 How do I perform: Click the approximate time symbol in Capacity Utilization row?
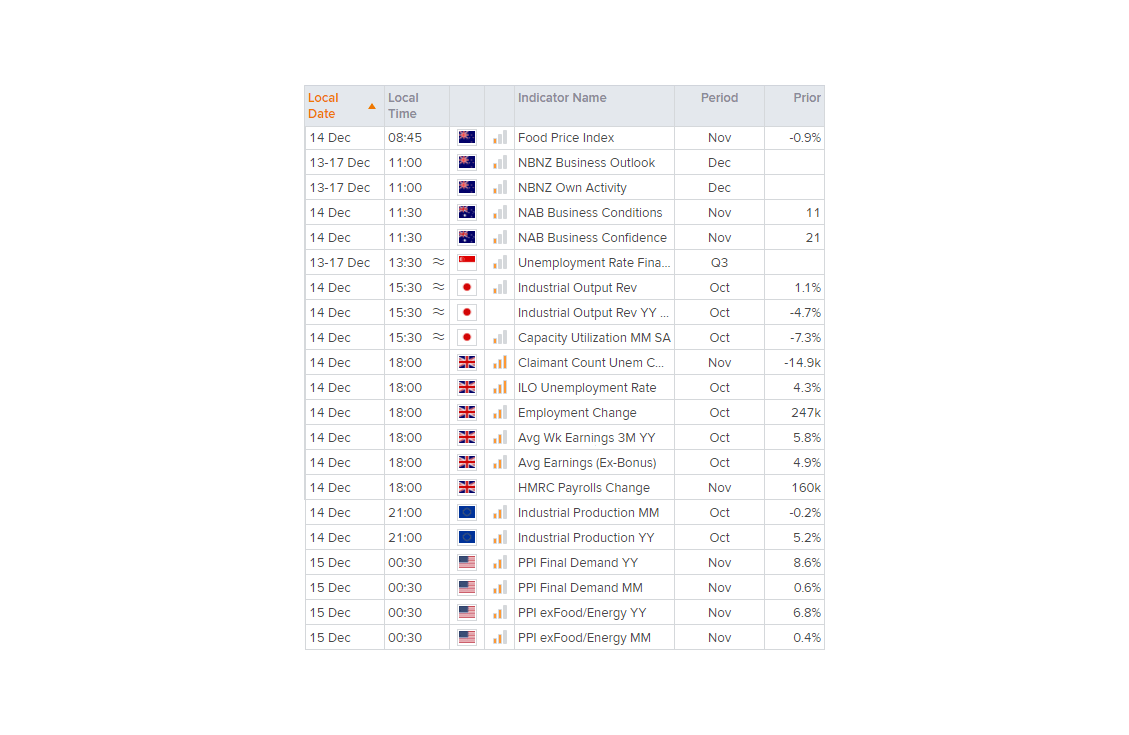pos(438,338)
